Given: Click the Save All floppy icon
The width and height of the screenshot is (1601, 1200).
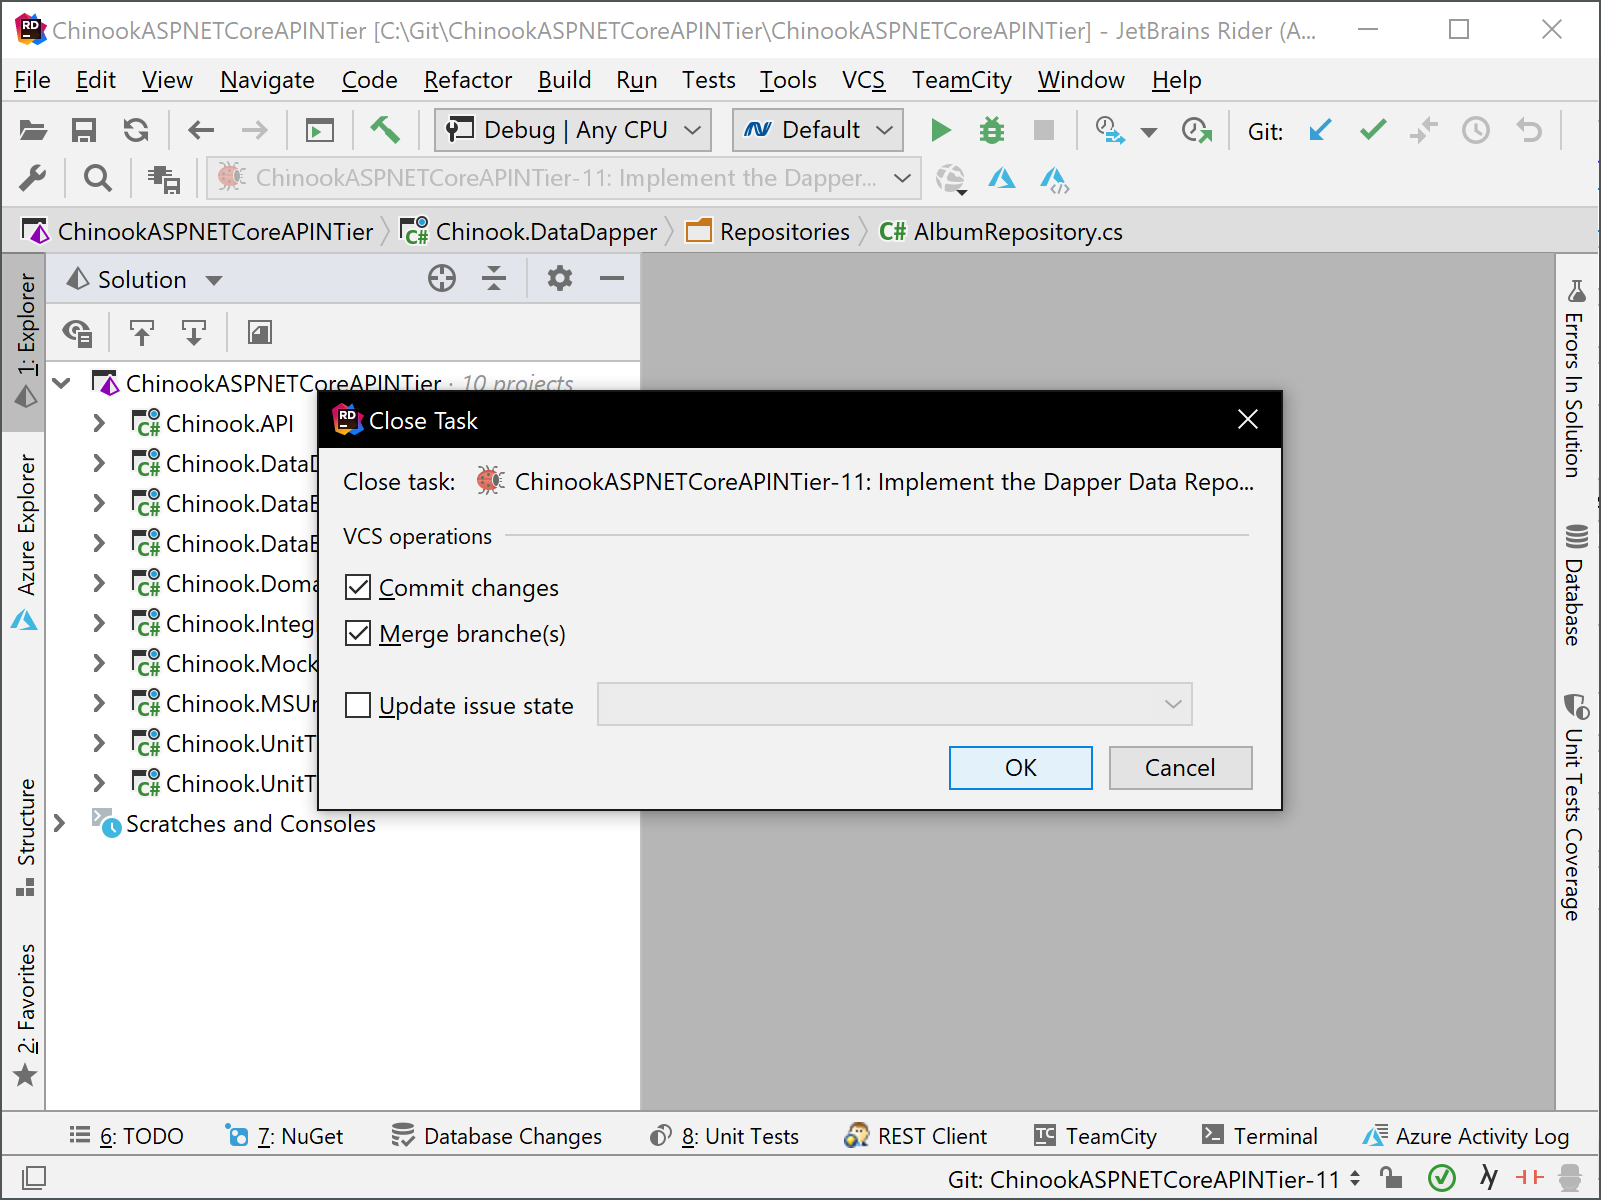Looking at the screenshot, I should (84, 130).
